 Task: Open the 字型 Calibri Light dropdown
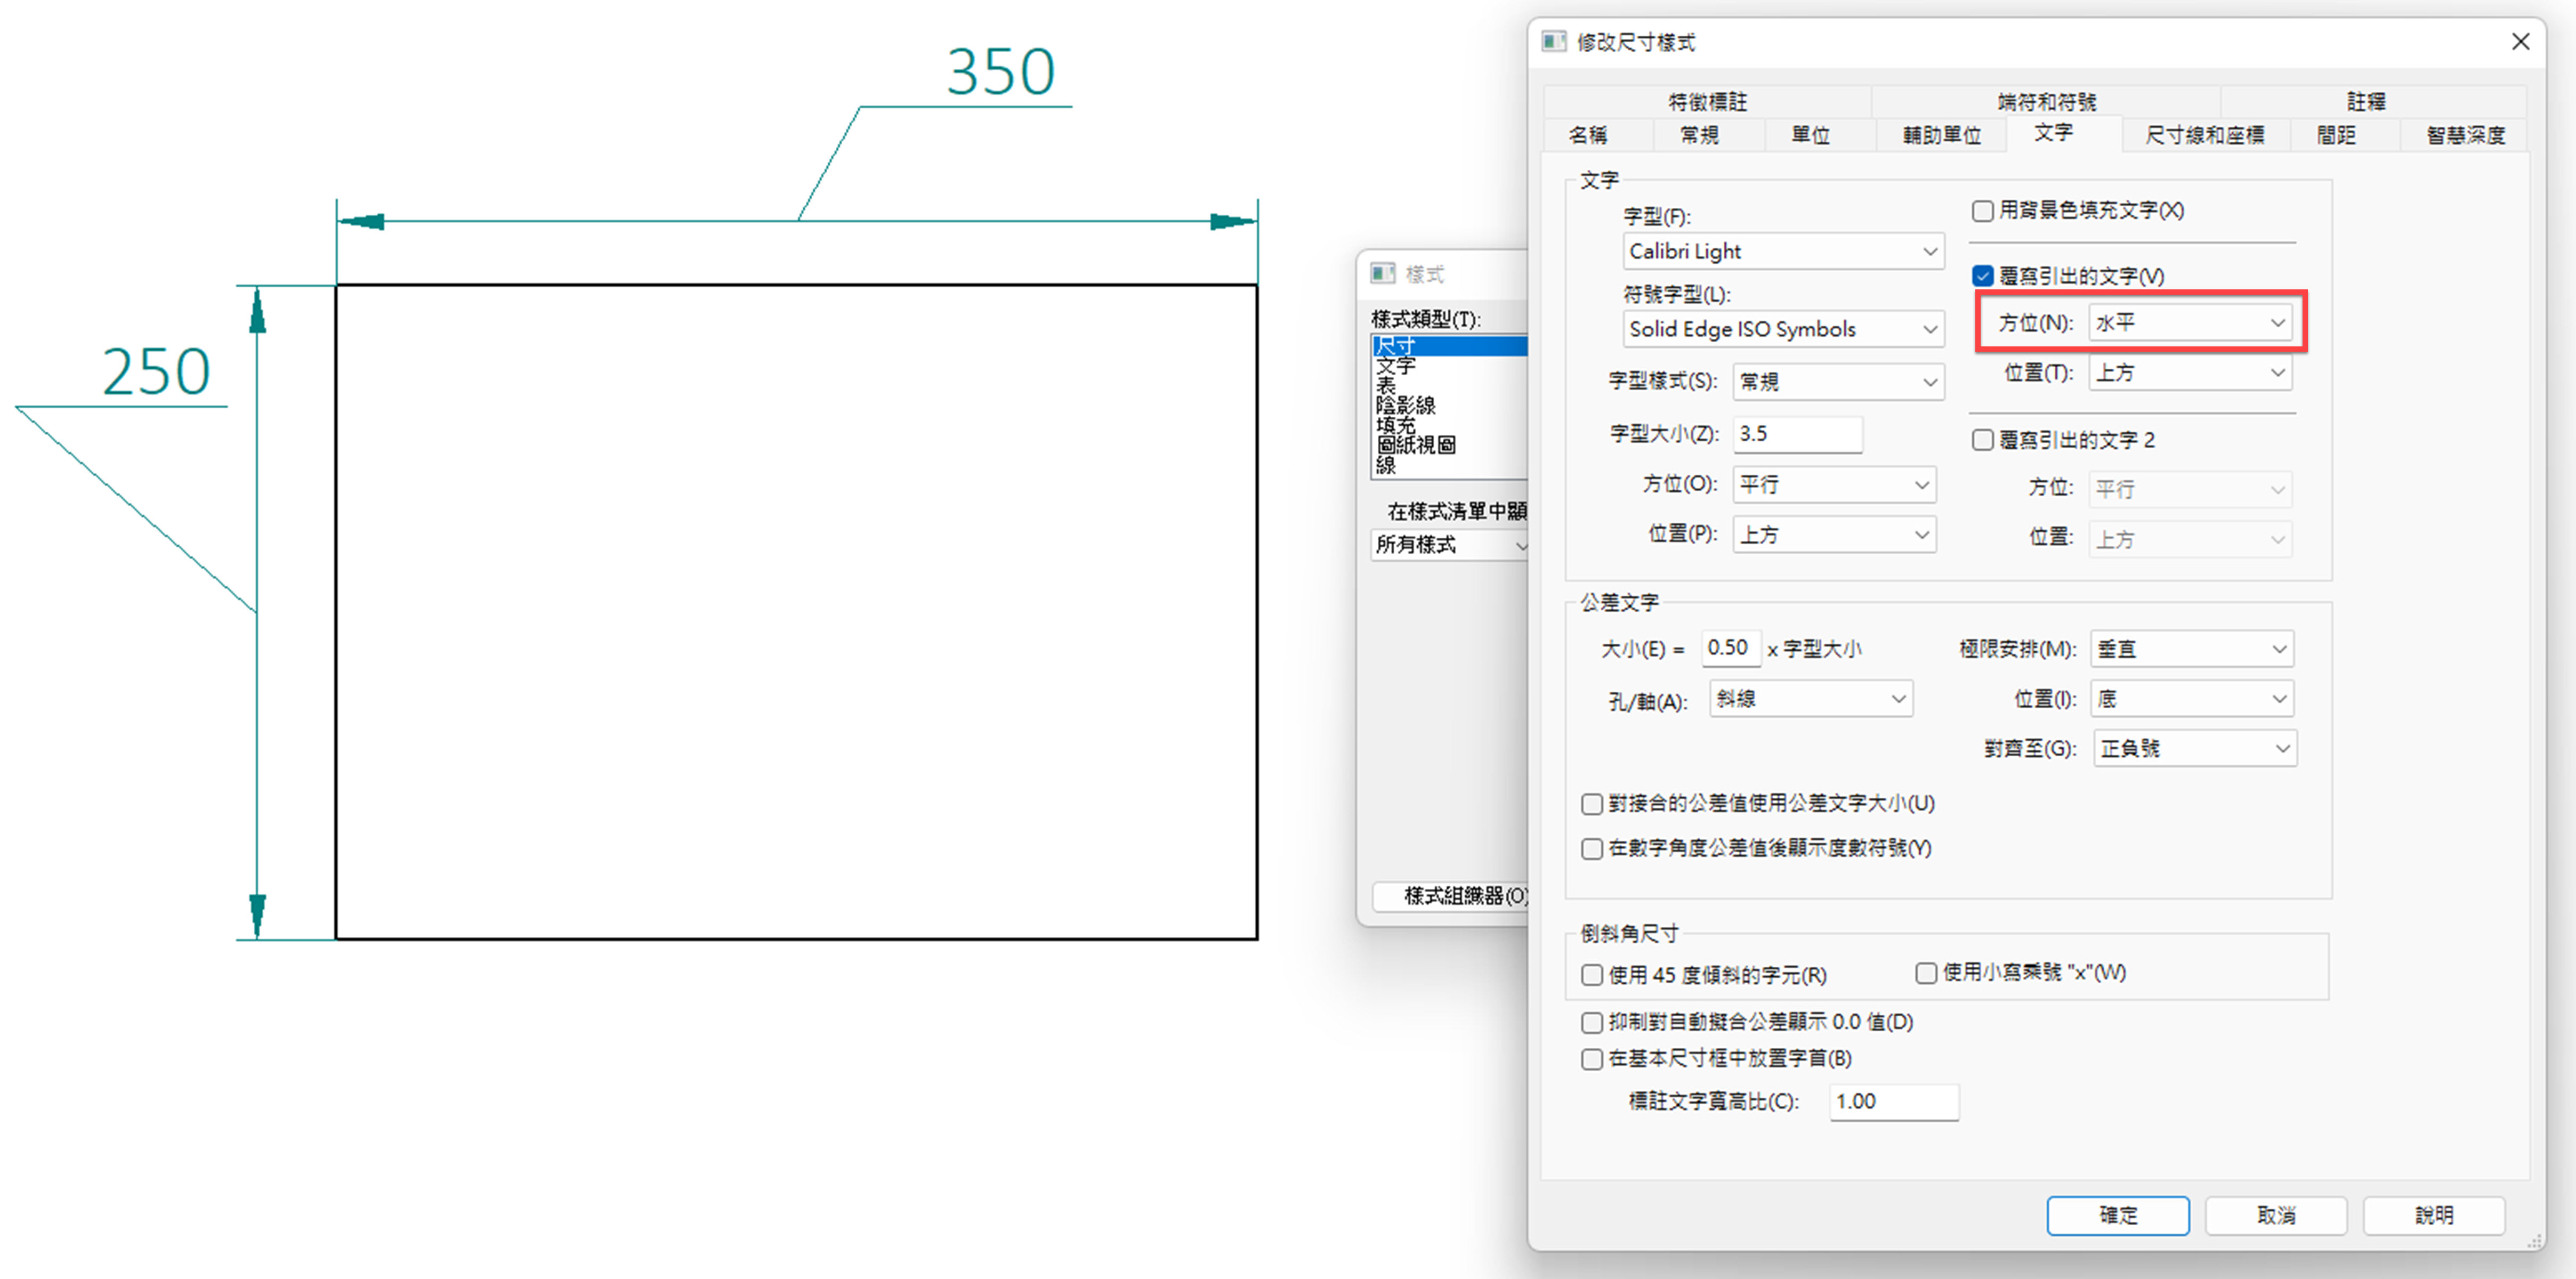tap(1783, 251)
